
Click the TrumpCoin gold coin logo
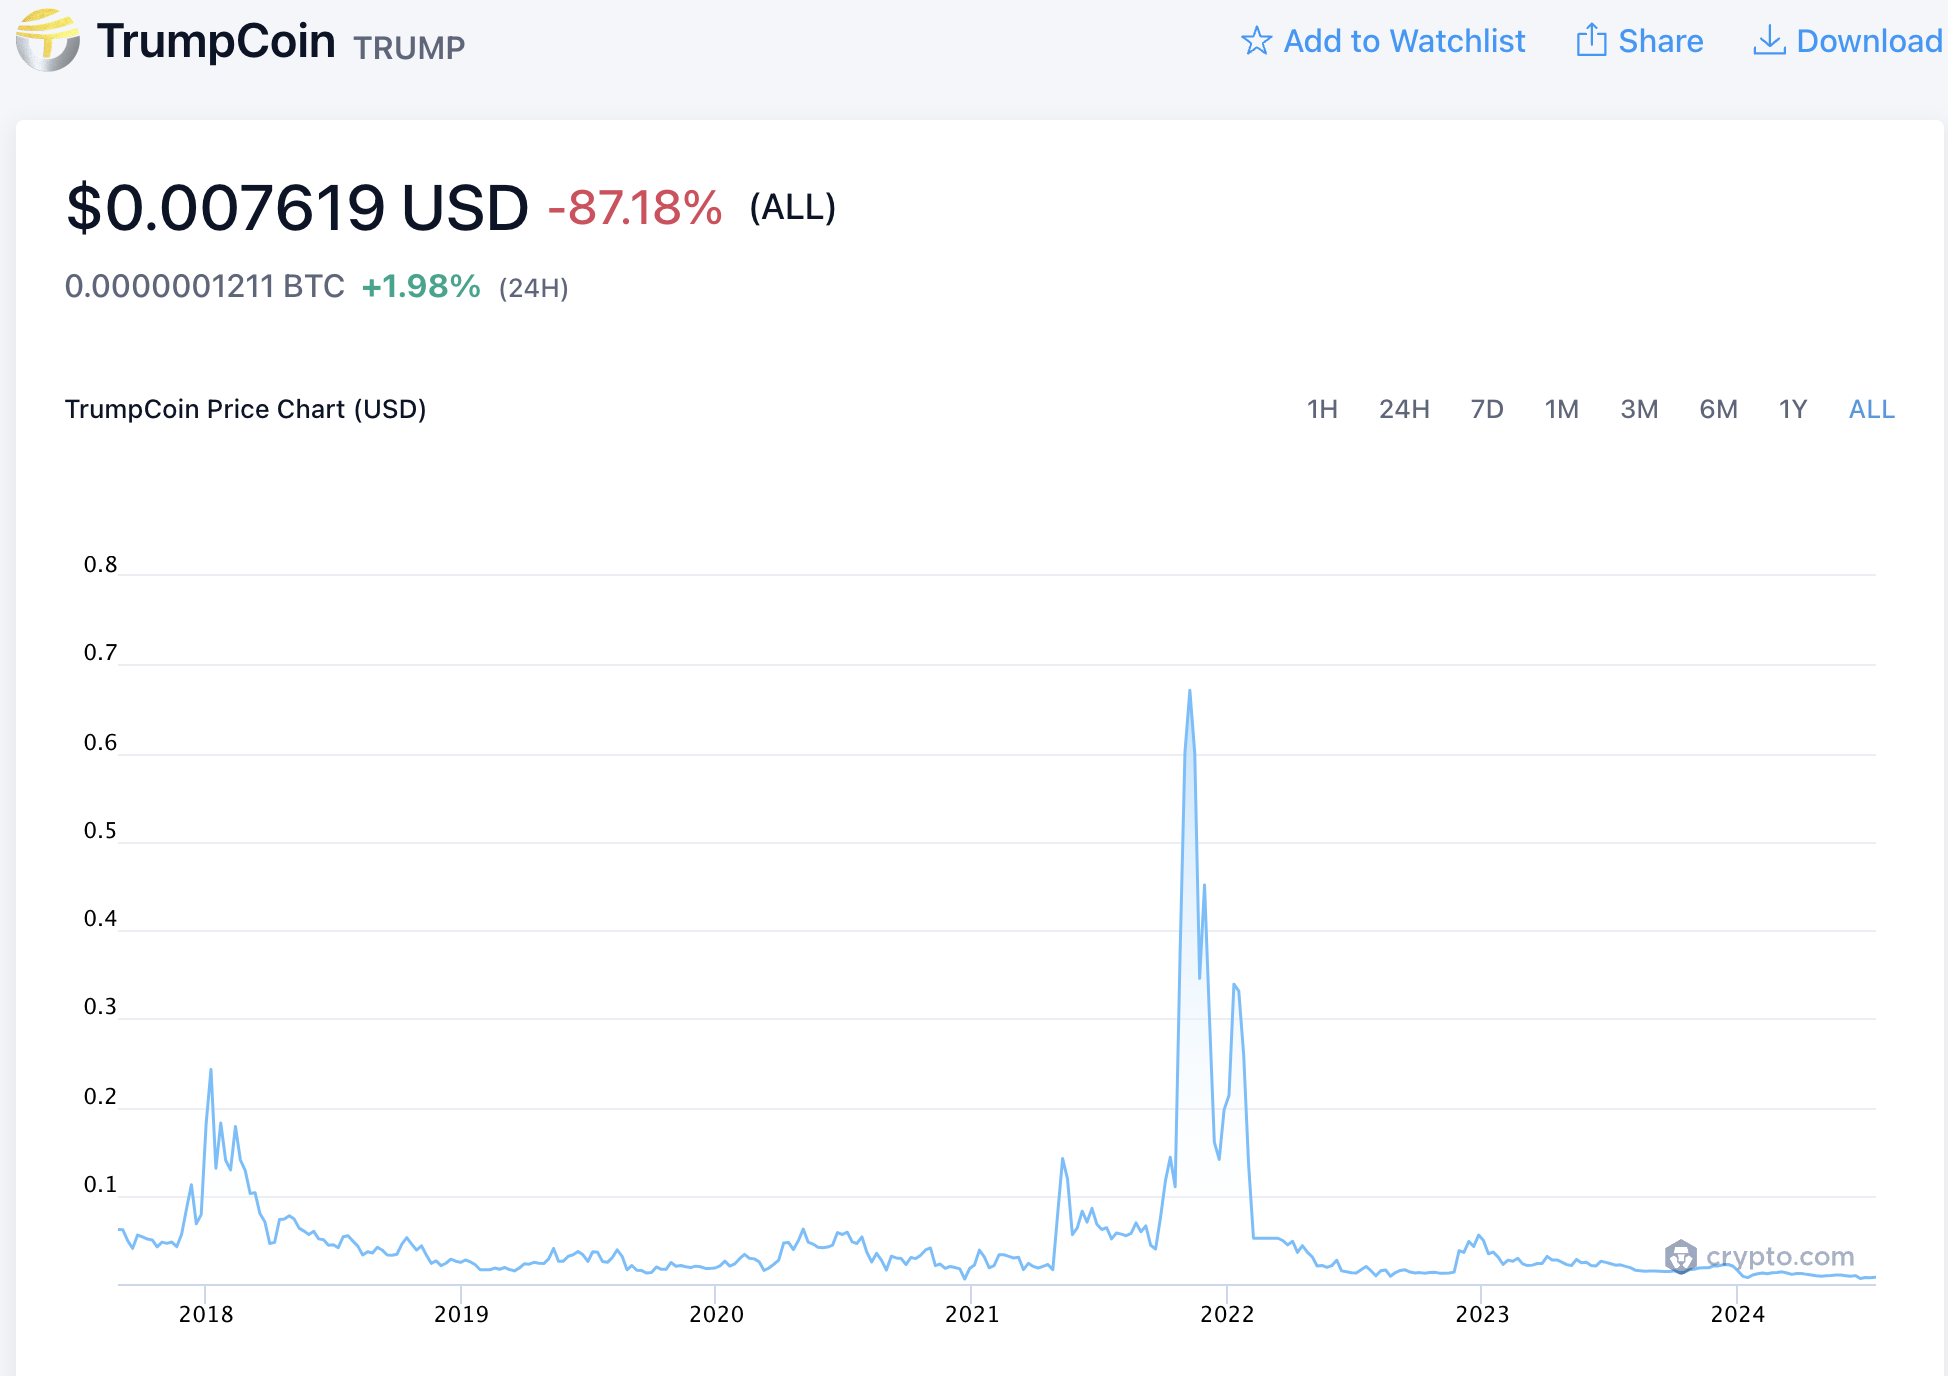[47, 41]
